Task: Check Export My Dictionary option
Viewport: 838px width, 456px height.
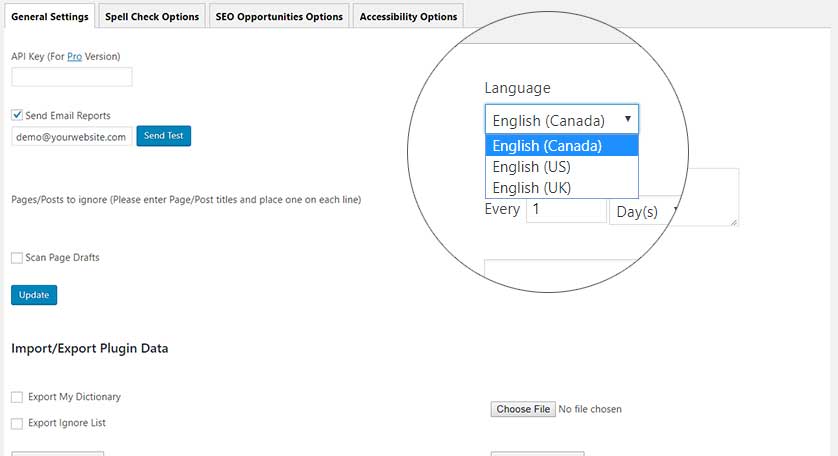Action: pyautogui.click(x=17, y=397)
